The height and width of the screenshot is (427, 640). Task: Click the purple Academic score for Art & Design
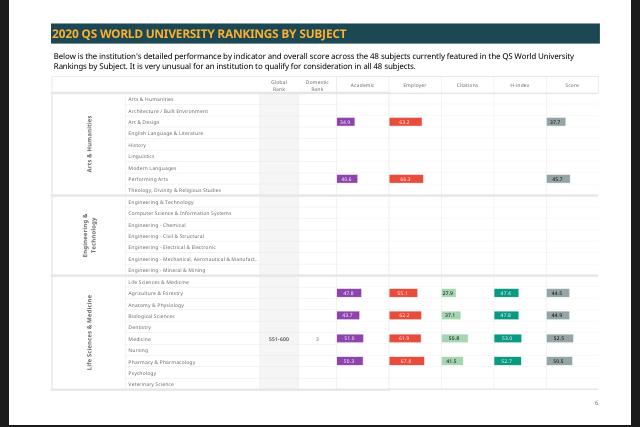[345, 122]
